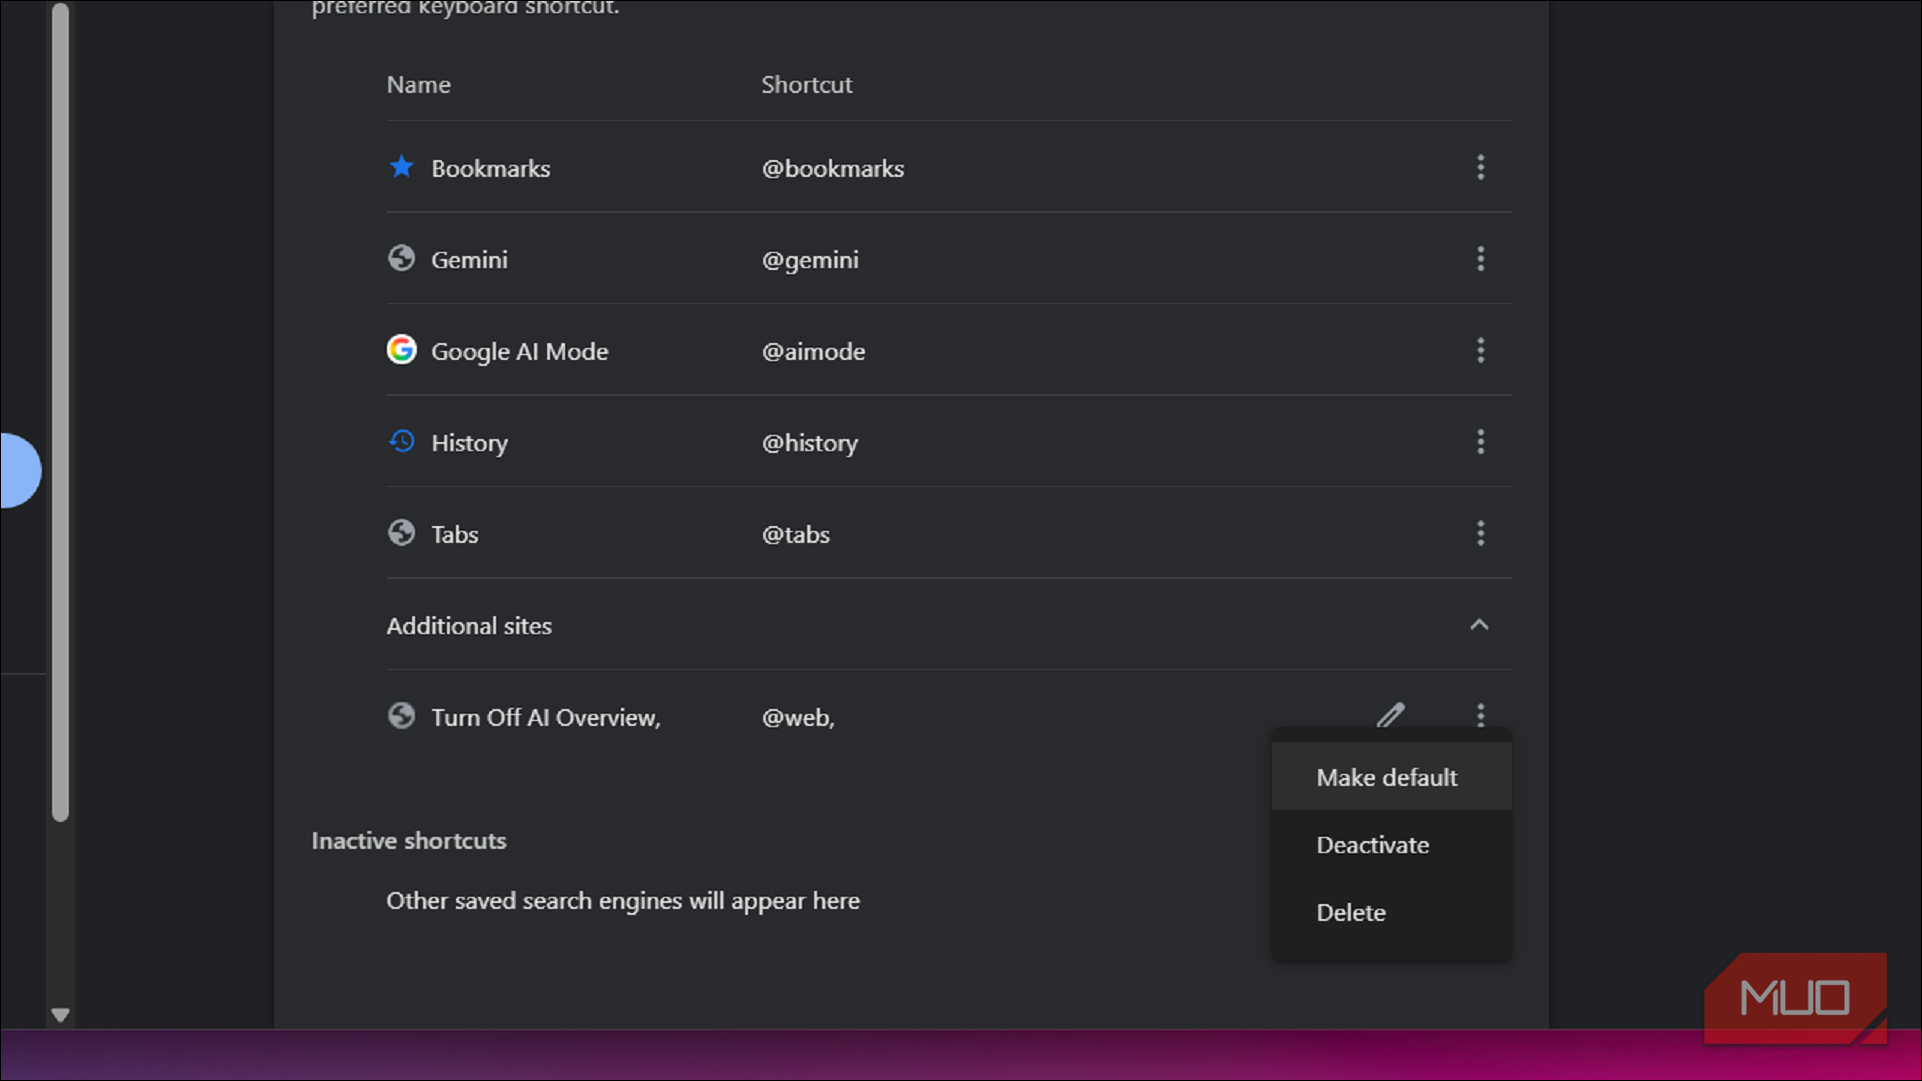Click the Tabs name text
Viewport: 1922px width, 1081px height.
coord(454,535)
